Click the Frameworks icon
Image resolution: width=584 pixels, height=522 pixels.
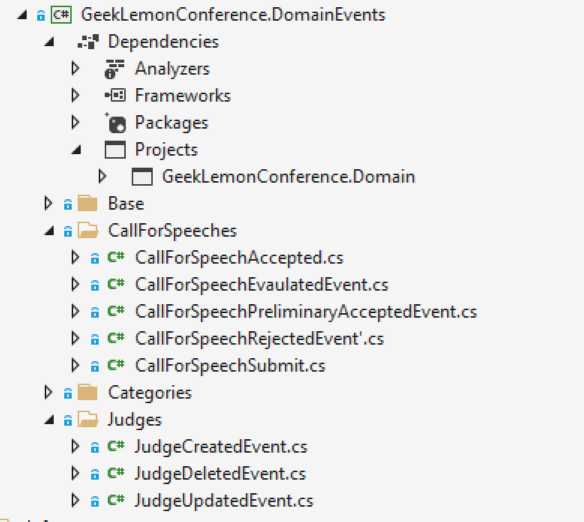coord(115,96)
